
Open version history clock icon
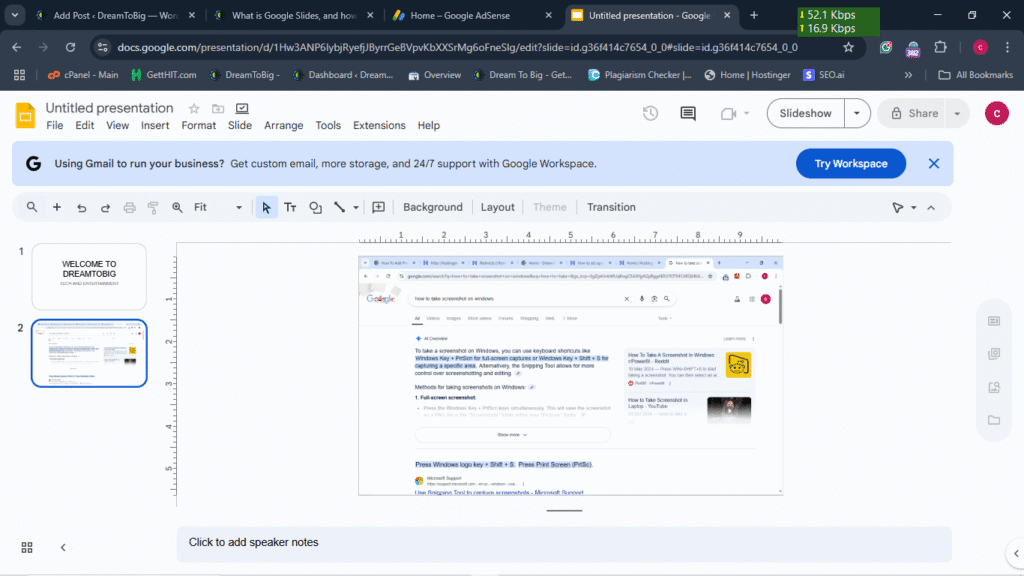click(x=650, y=113)
